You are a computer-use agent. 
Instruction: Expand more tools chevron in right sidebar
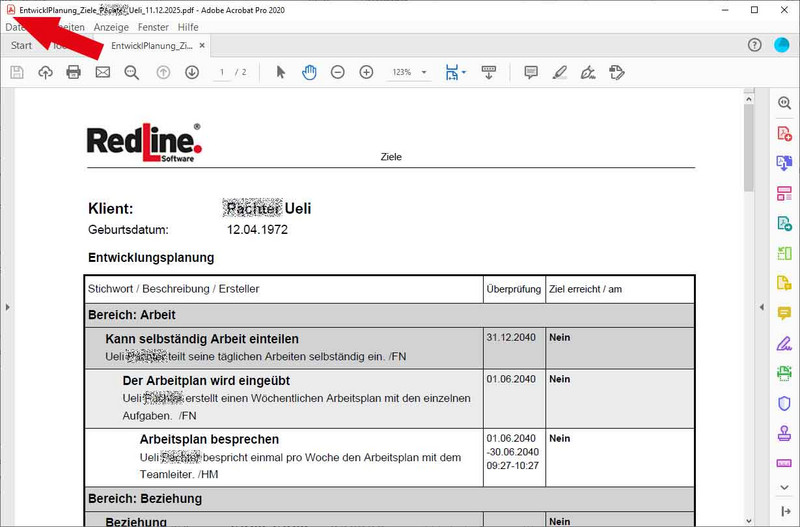click(784, 487)
